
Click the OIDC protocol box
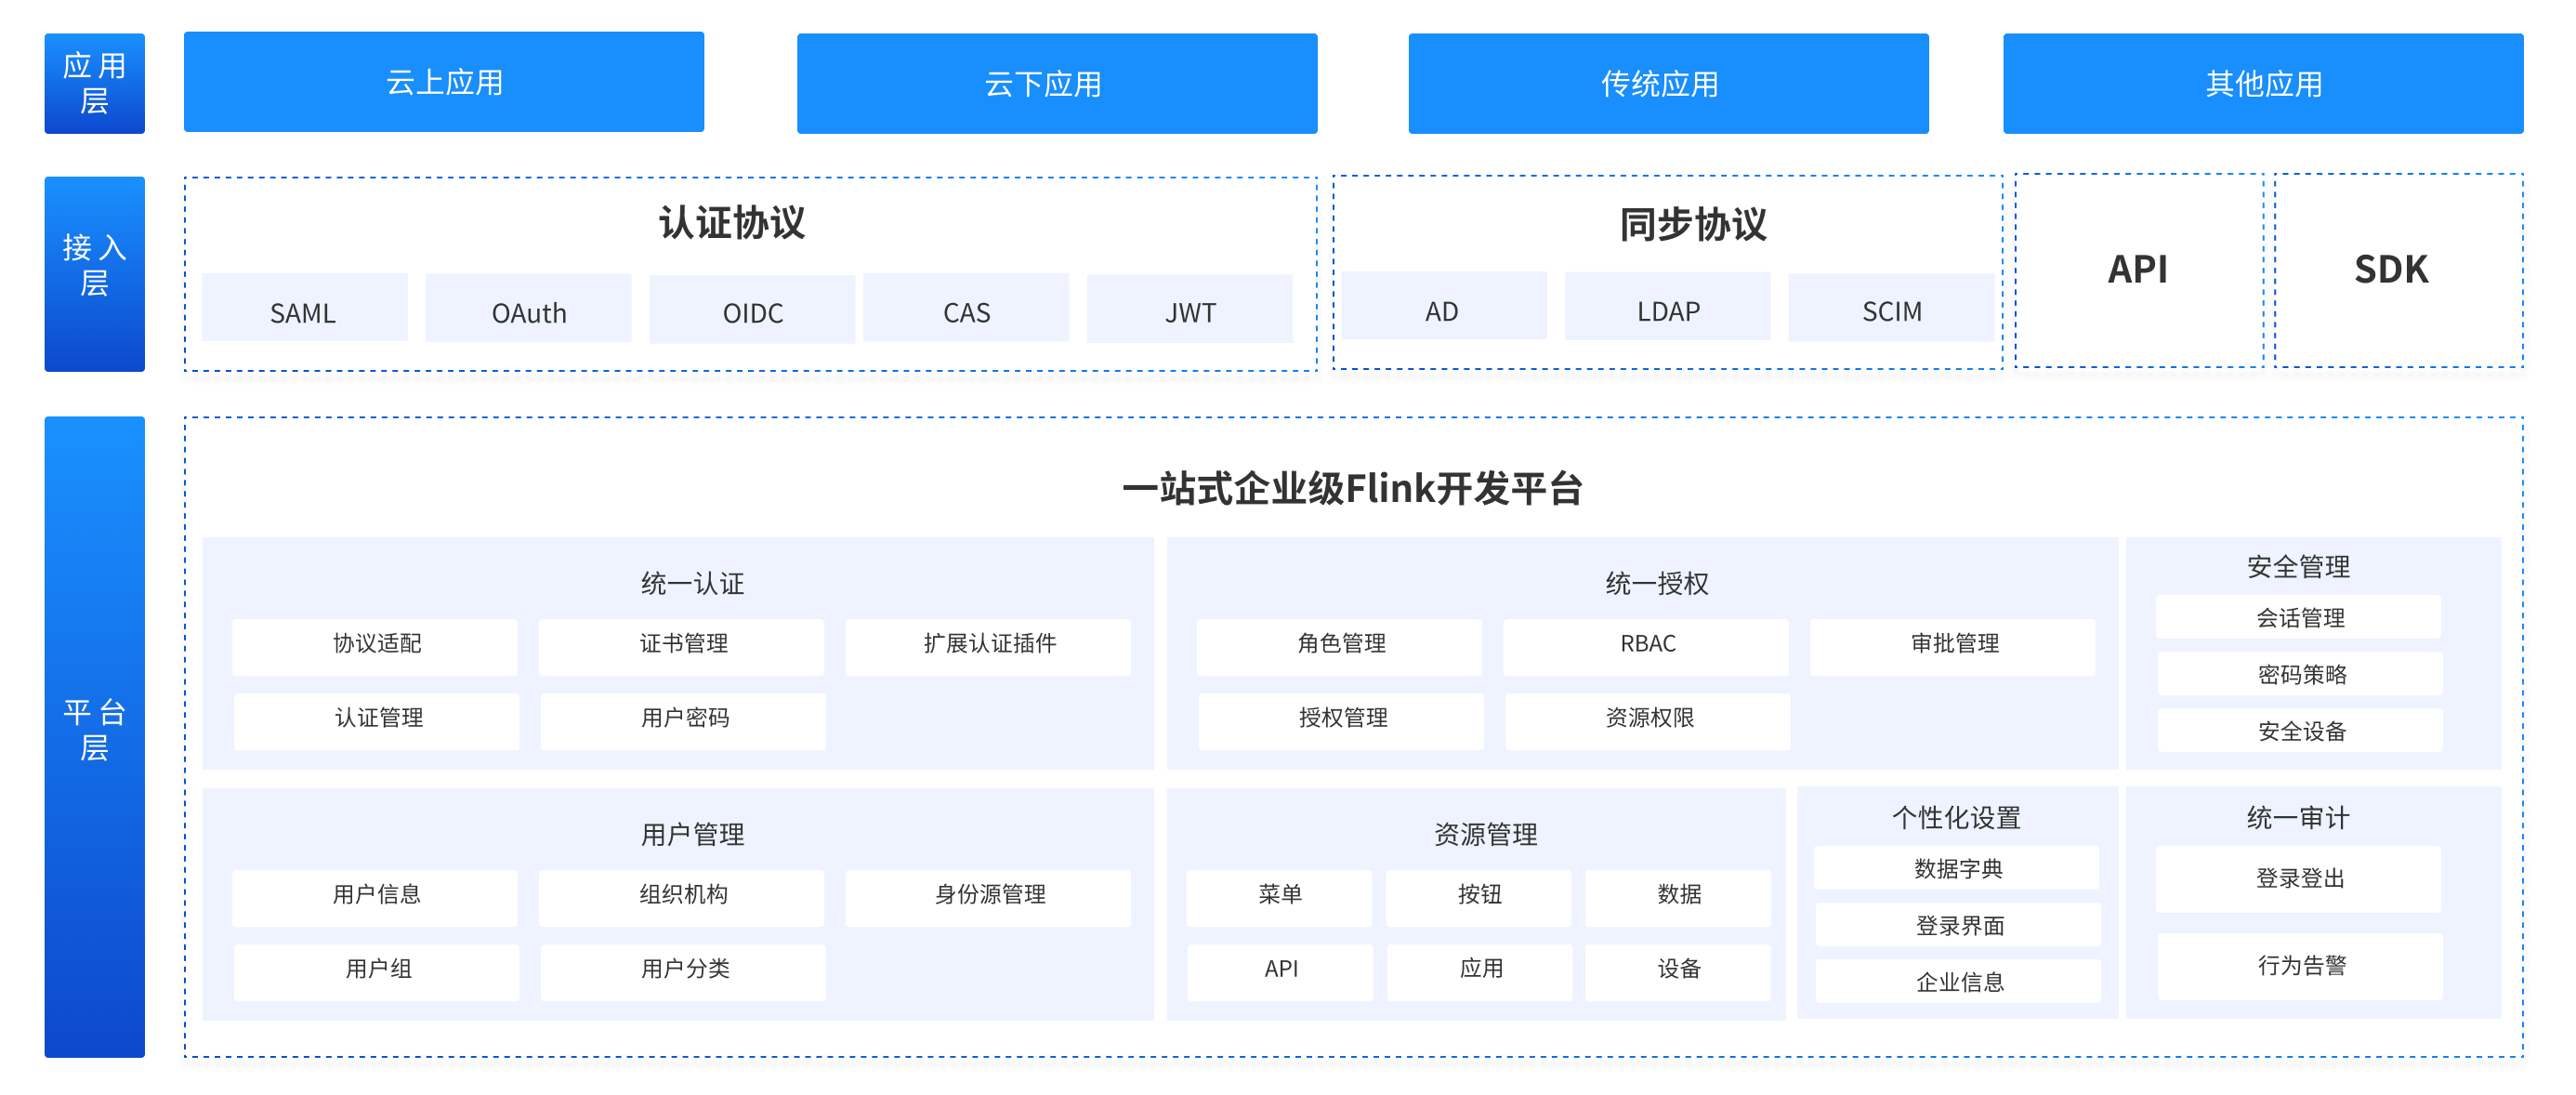(752, 309)
